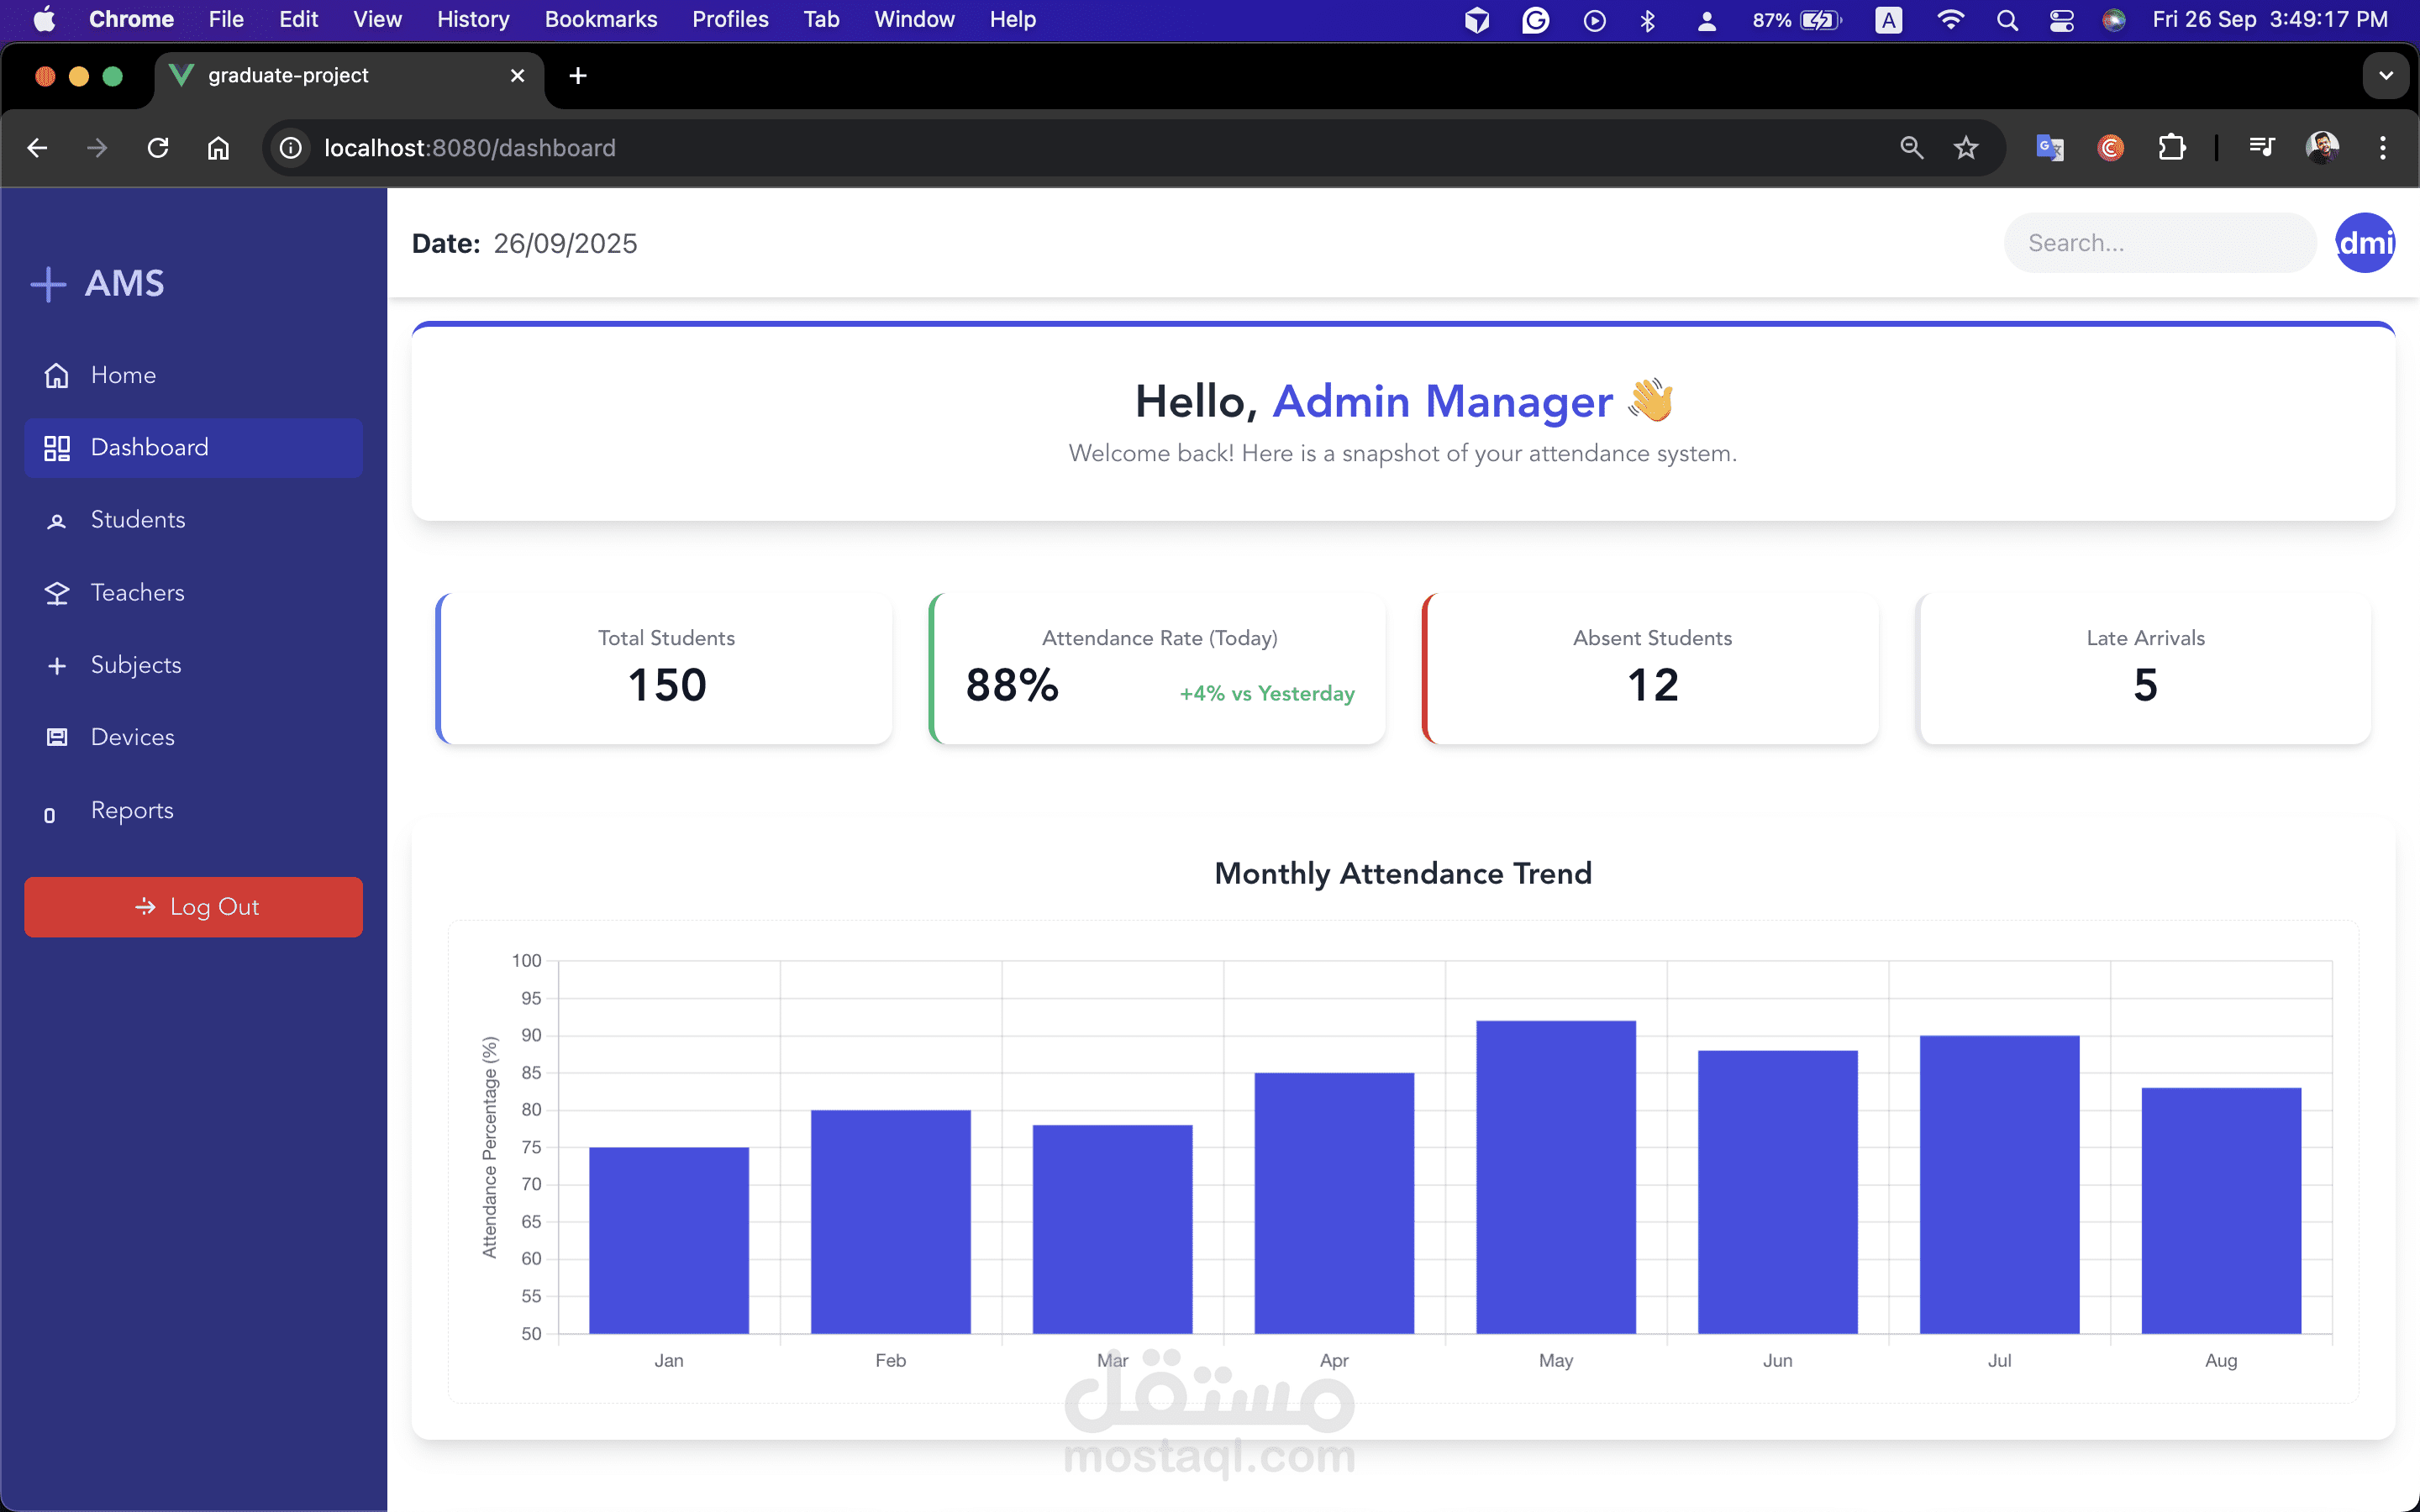The image size is (2420, 1512).
Task: Click the Absent Students card
Action: pos(1650,668)
